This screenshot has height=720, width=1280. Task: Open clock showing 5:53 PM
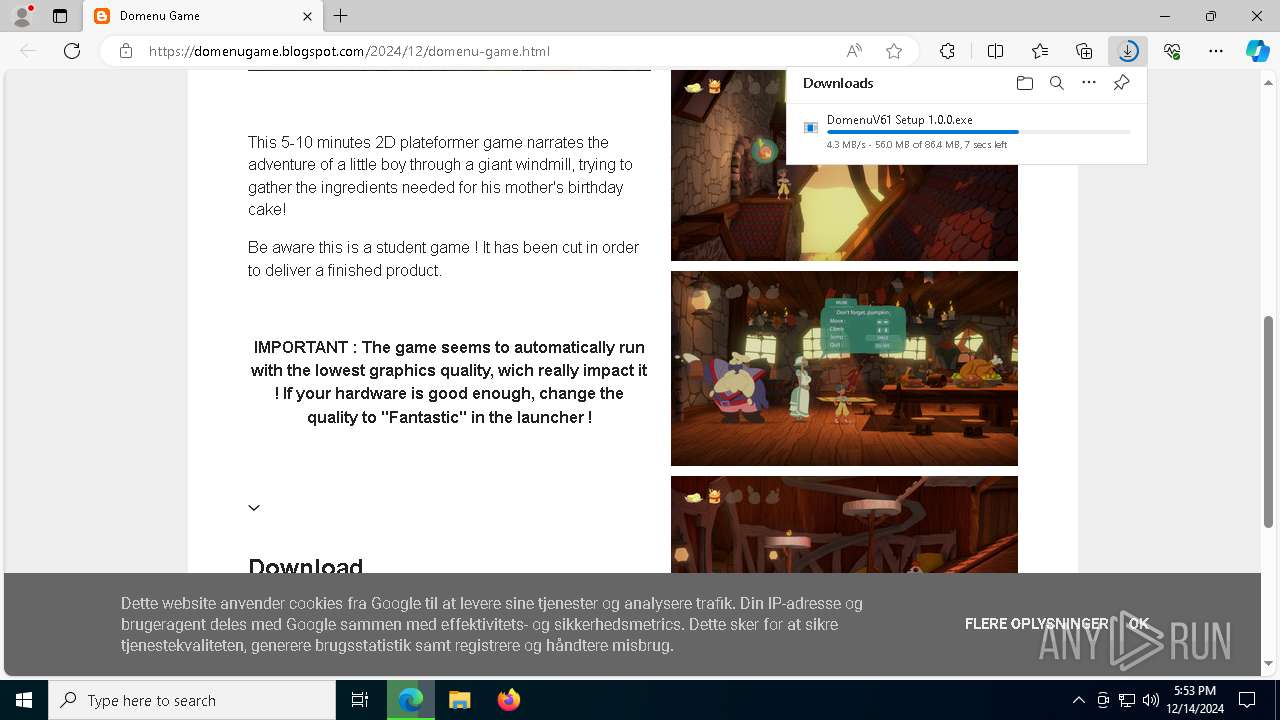1194,700
